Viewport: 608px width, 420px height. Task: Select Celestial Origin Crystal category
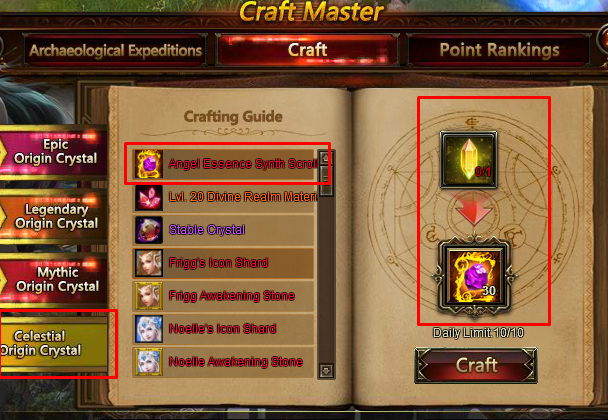(54, 343)
